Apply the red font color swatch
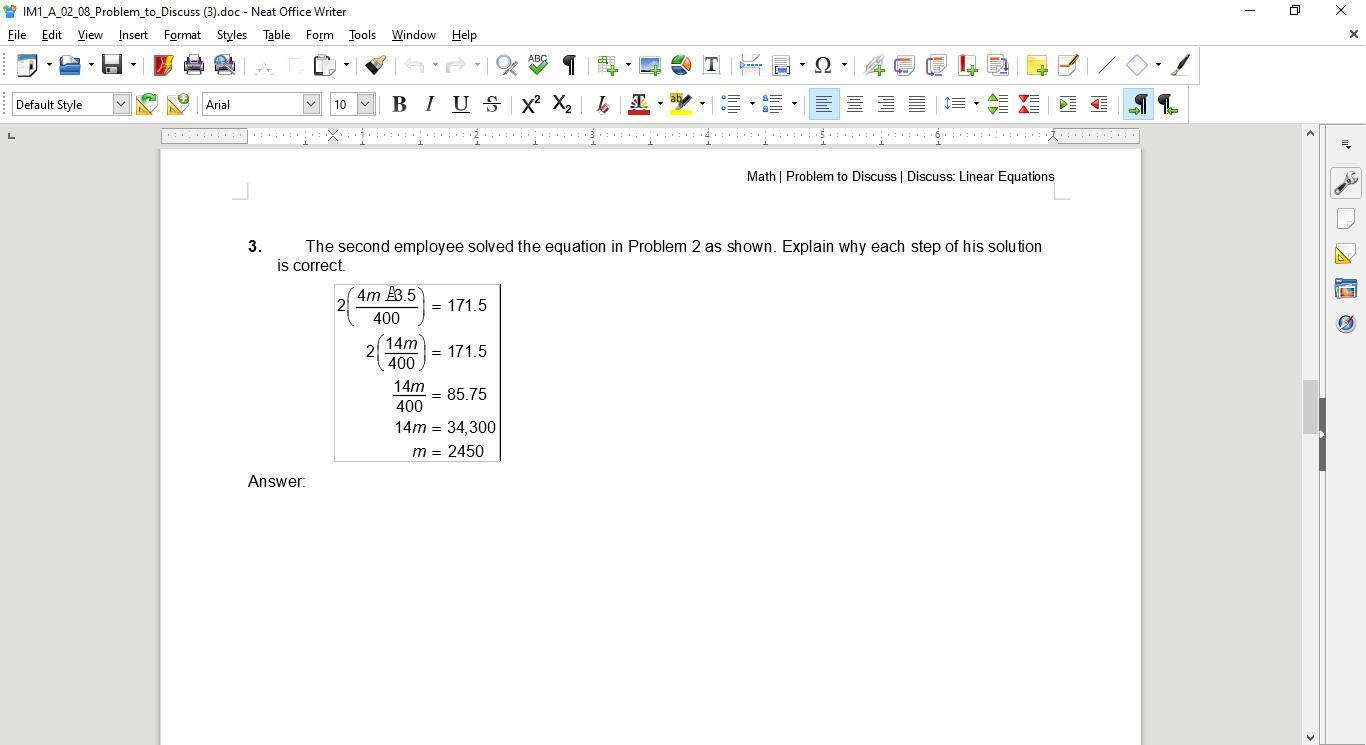1366x745 pixels. click(x=638, y=104)
